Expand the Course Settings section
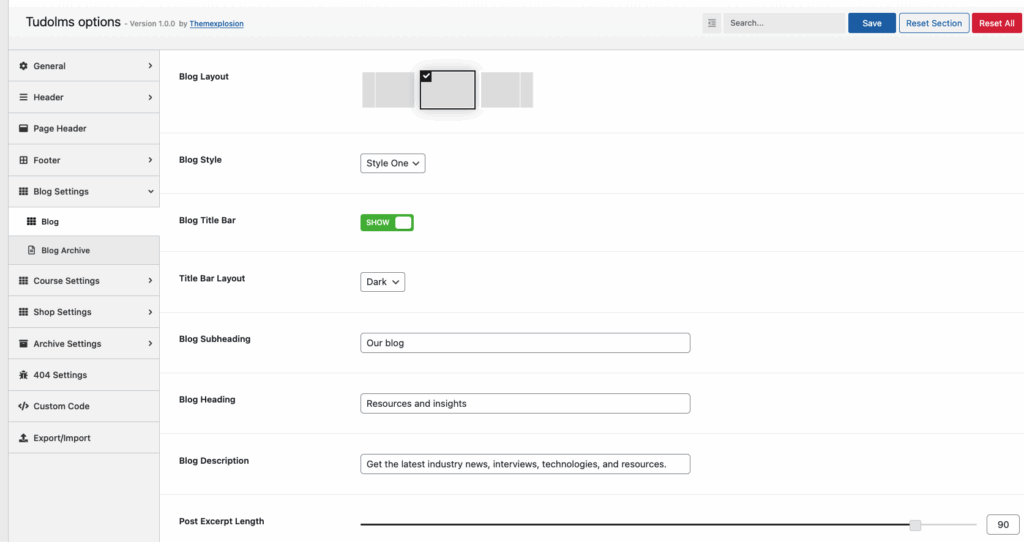1024x542 pixels. 84,281
